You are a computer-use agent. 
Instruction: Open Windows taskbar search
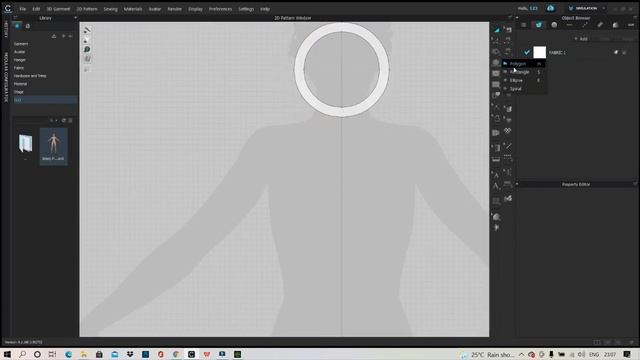[x=22, y=354]
